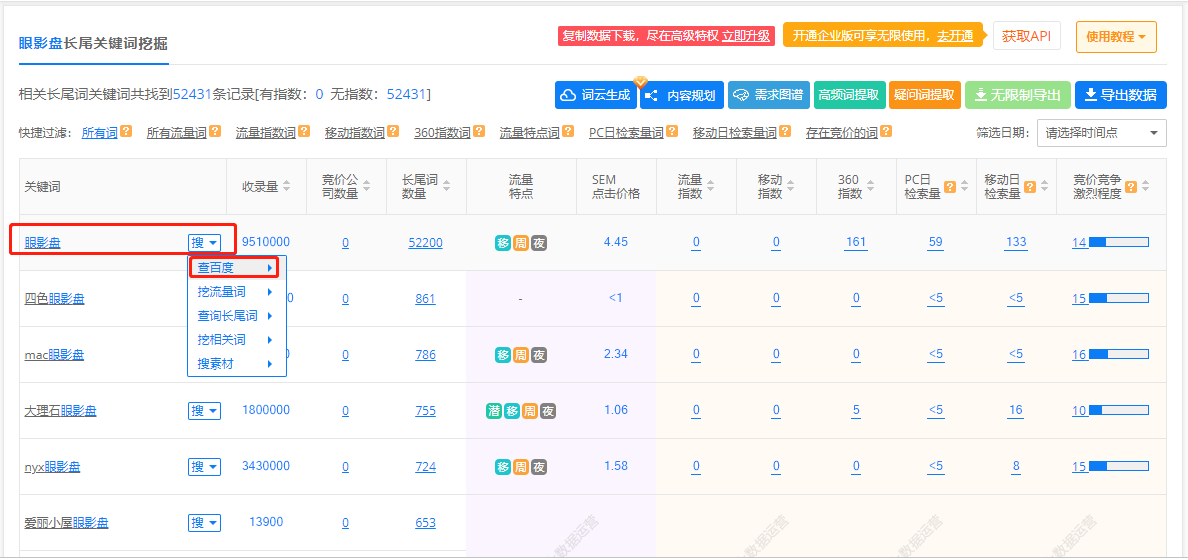
Task: Open the 眼影盘 keyword link
Action: (42, 243)
